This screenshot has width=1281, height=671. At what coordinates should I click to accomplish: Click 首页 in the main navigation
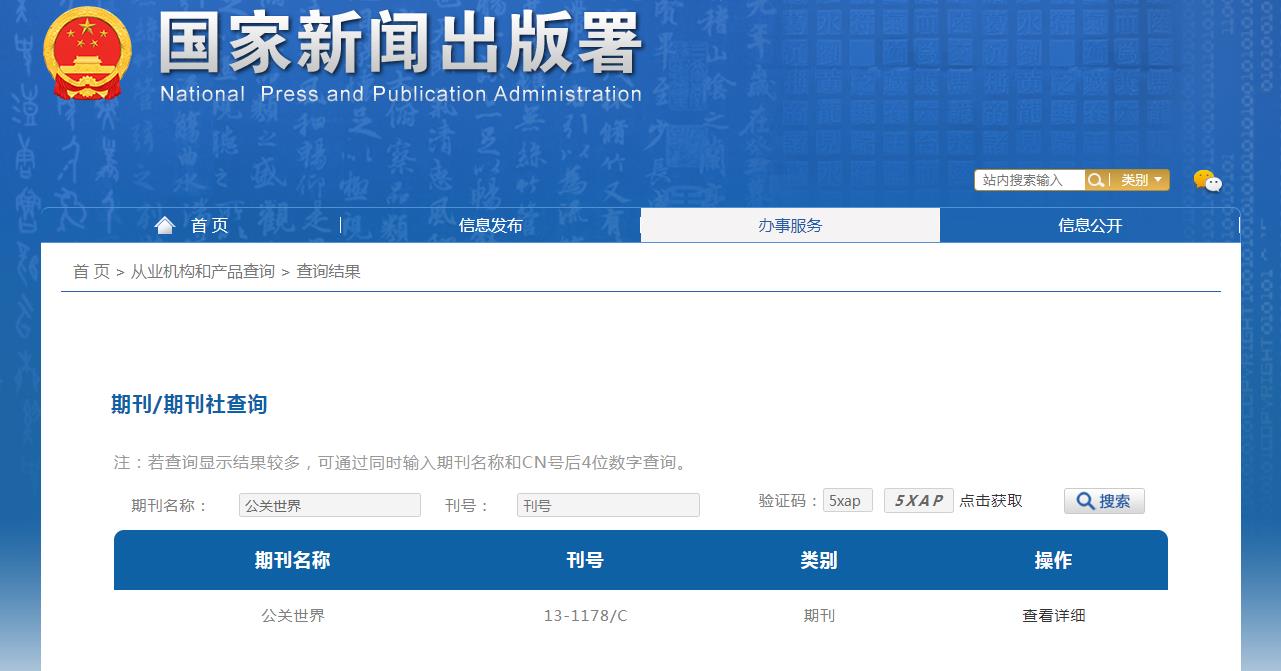210,225
